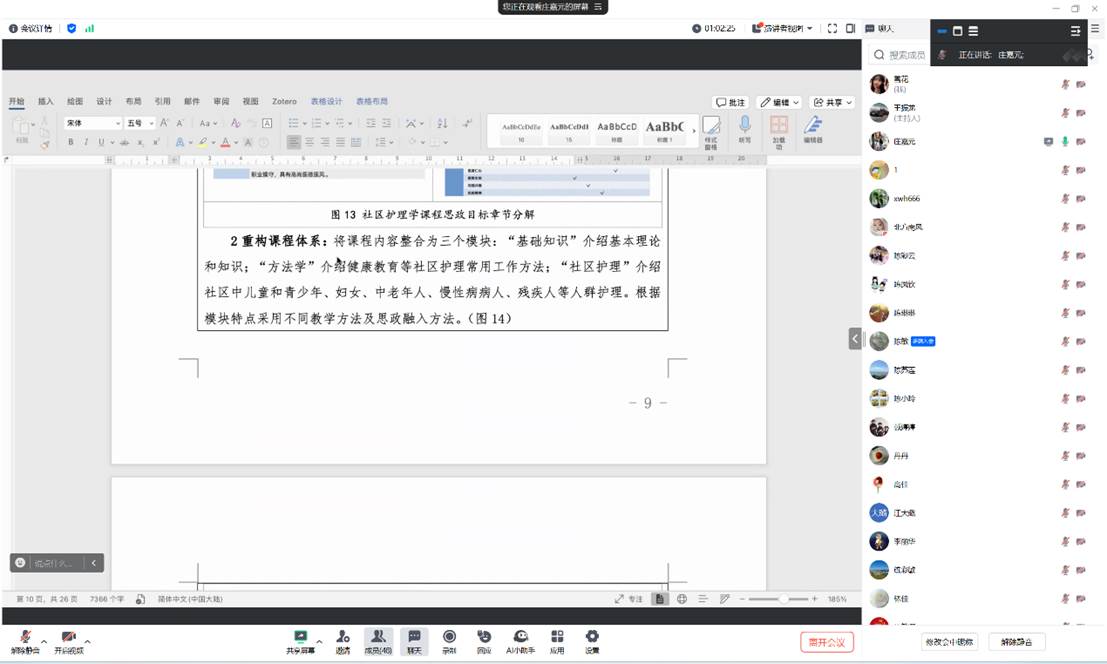The image size is (1107, 664).
Task: Toggle print layout view in status bar
Action: coord(659,599)
